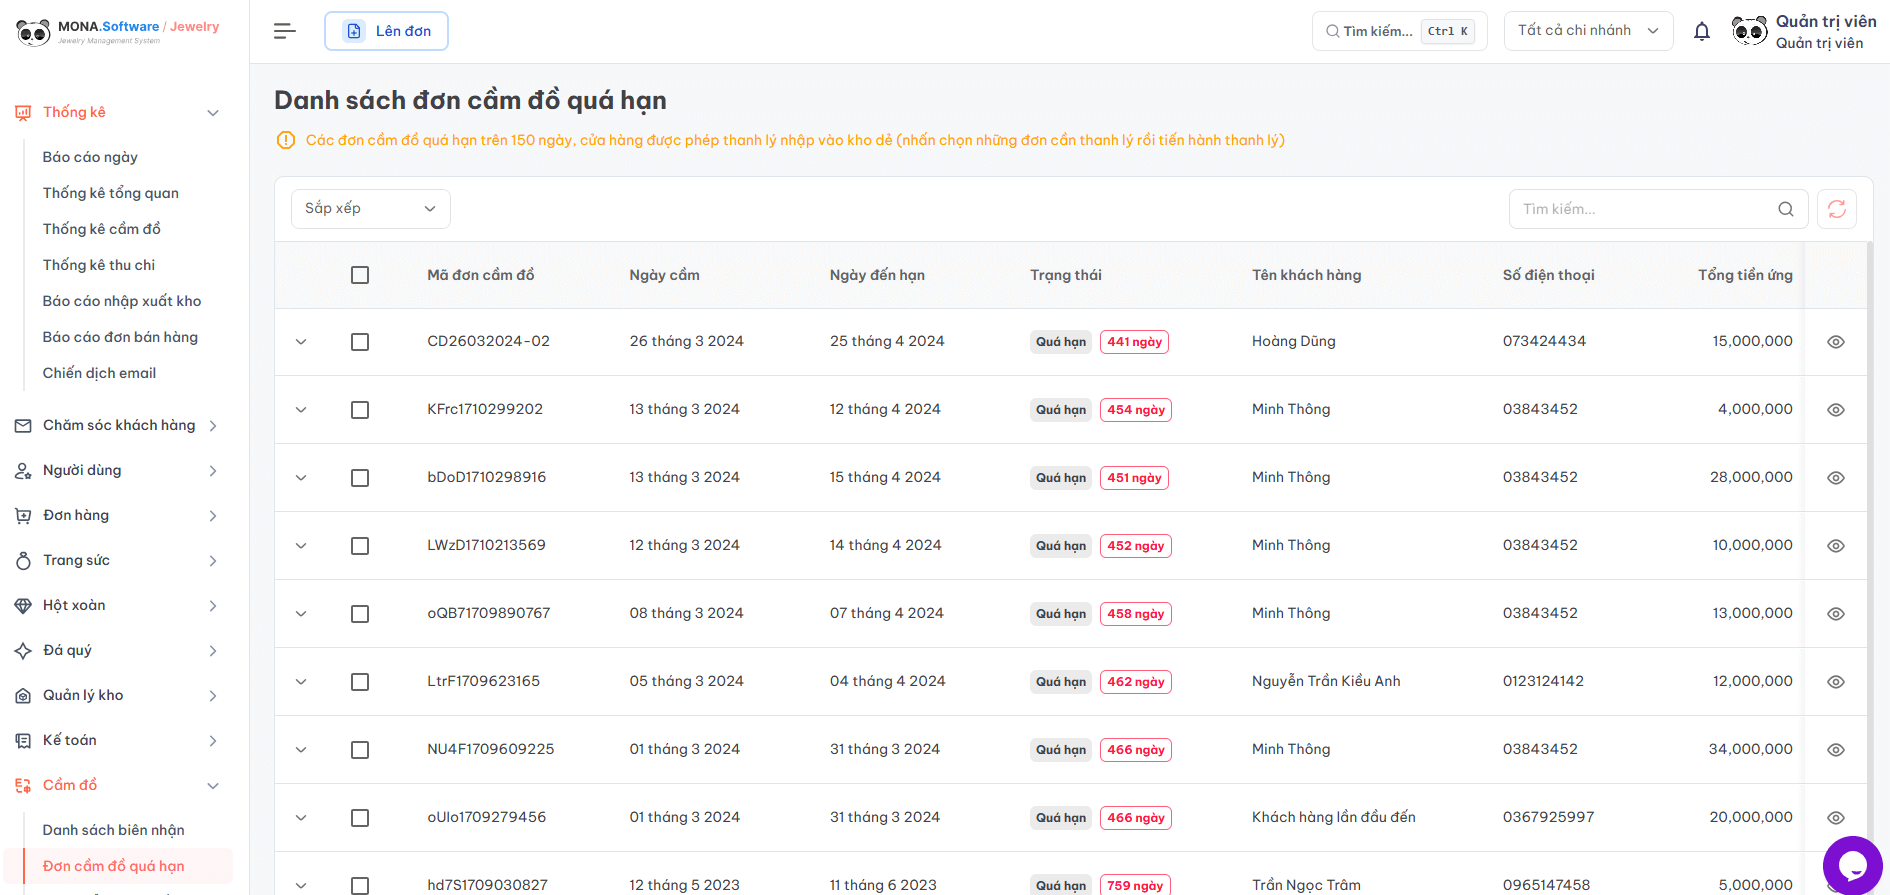Open Báo cáo ngày menu item

(90, 157)
